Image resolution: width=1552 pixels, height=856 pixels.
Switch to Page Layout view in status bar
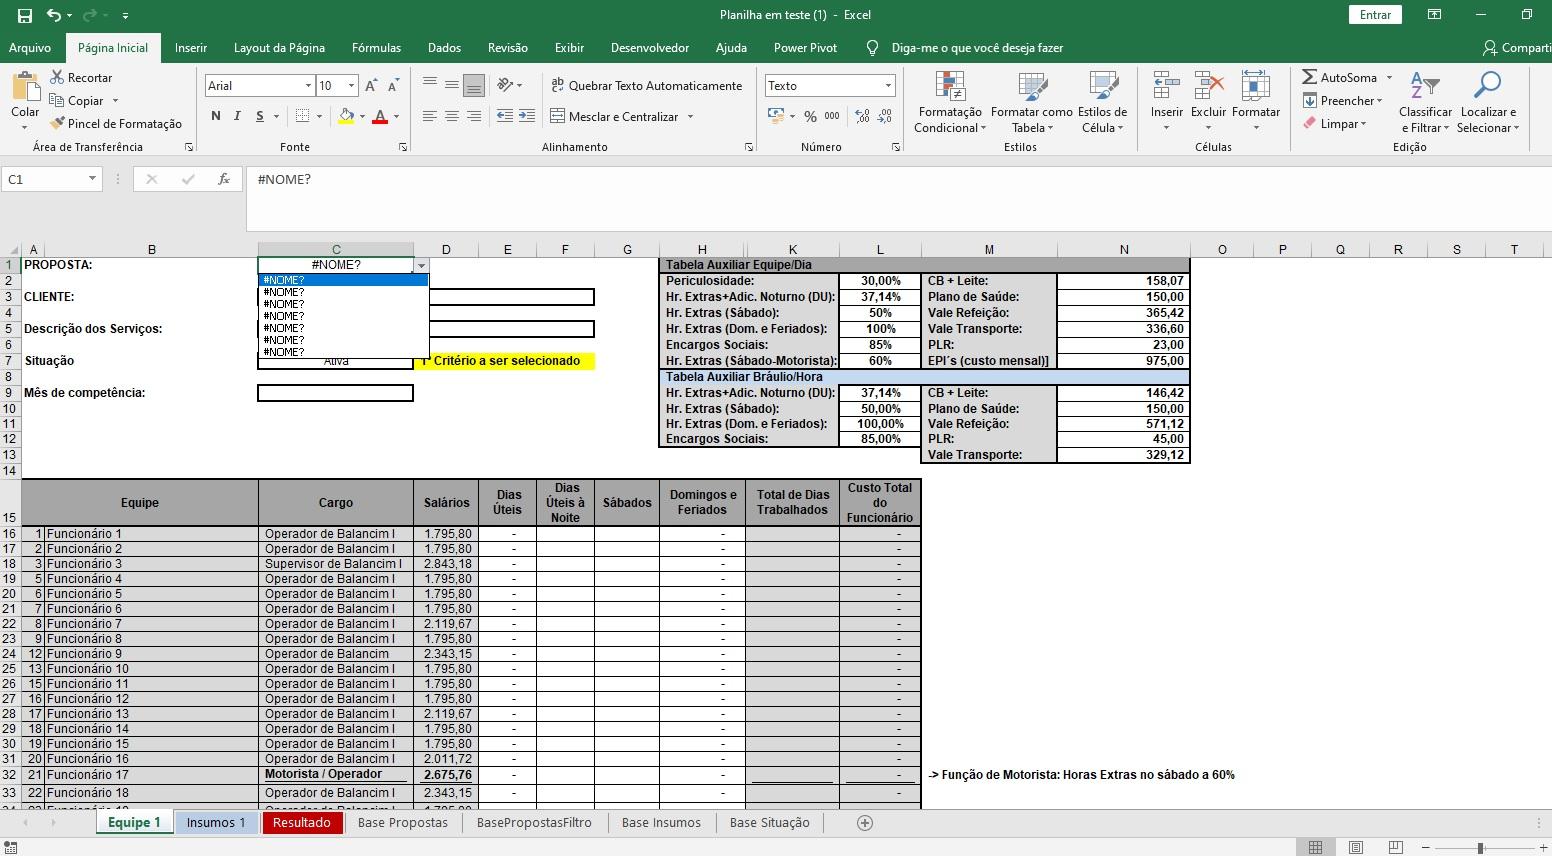tap(1355, 848)
